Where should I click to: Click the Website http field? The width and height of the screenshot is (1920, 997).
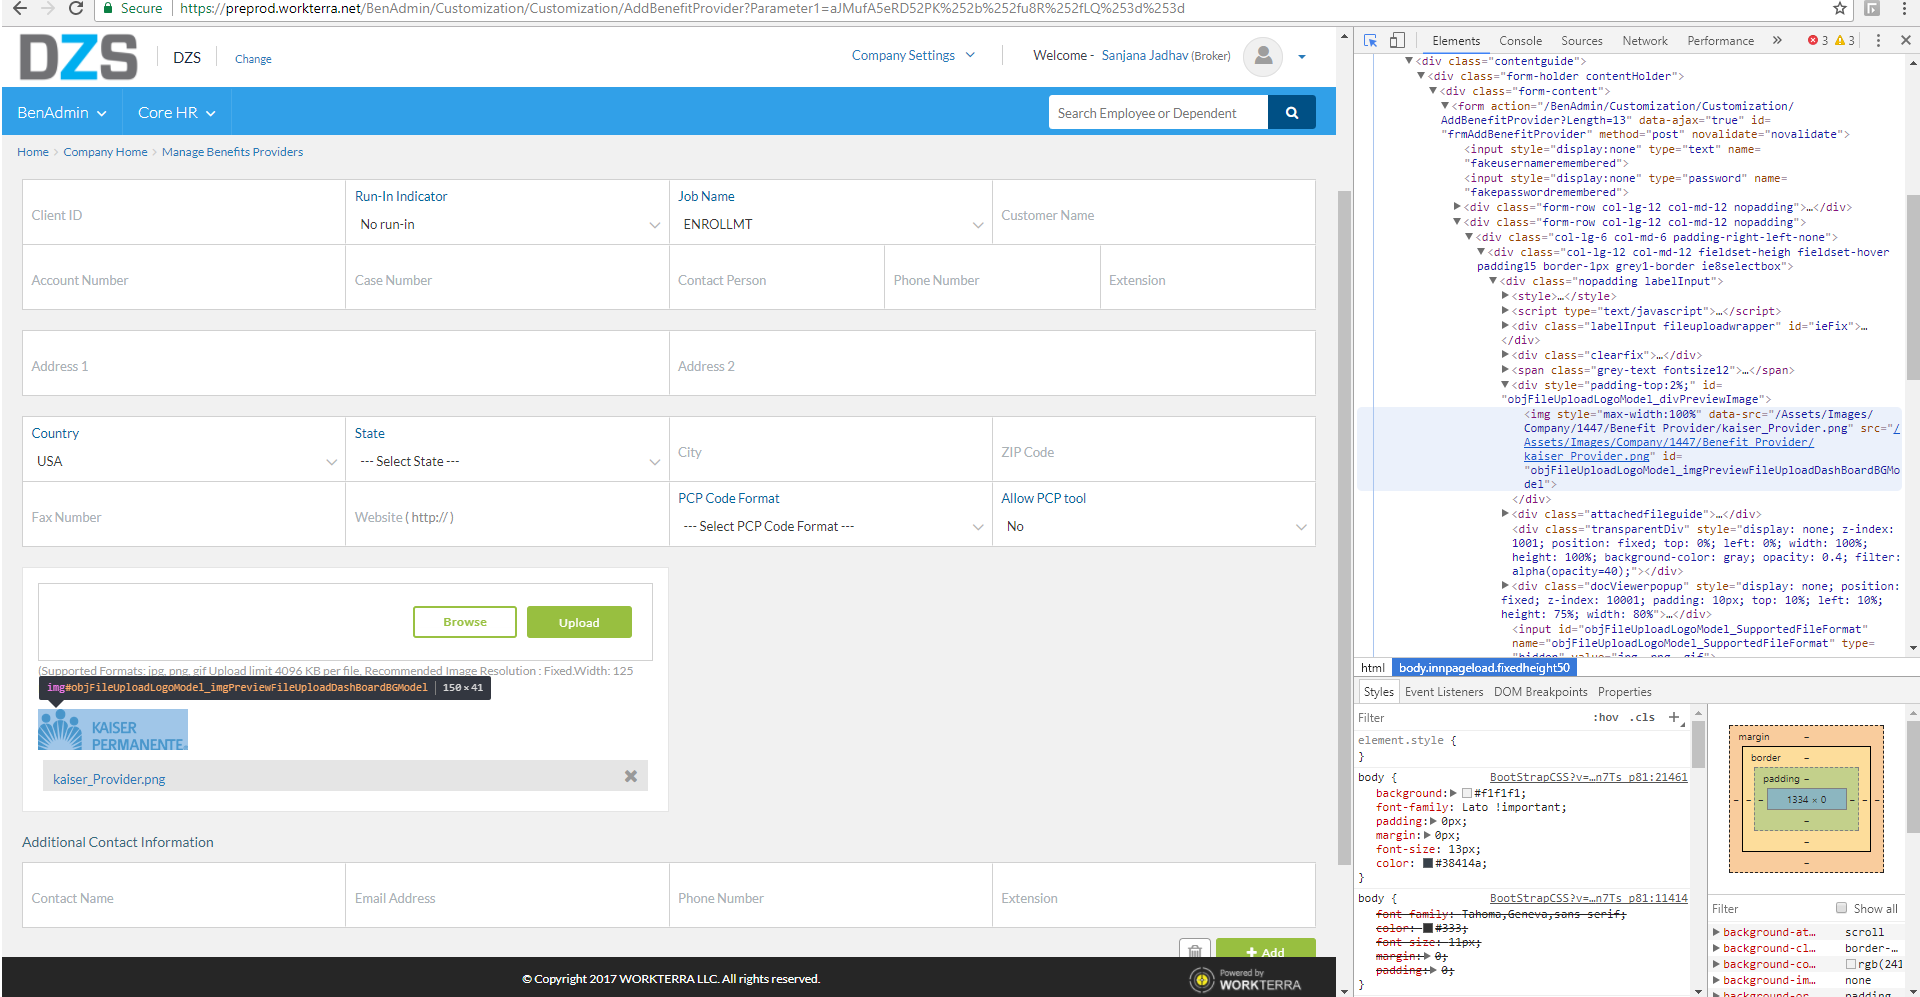[507, 514]
